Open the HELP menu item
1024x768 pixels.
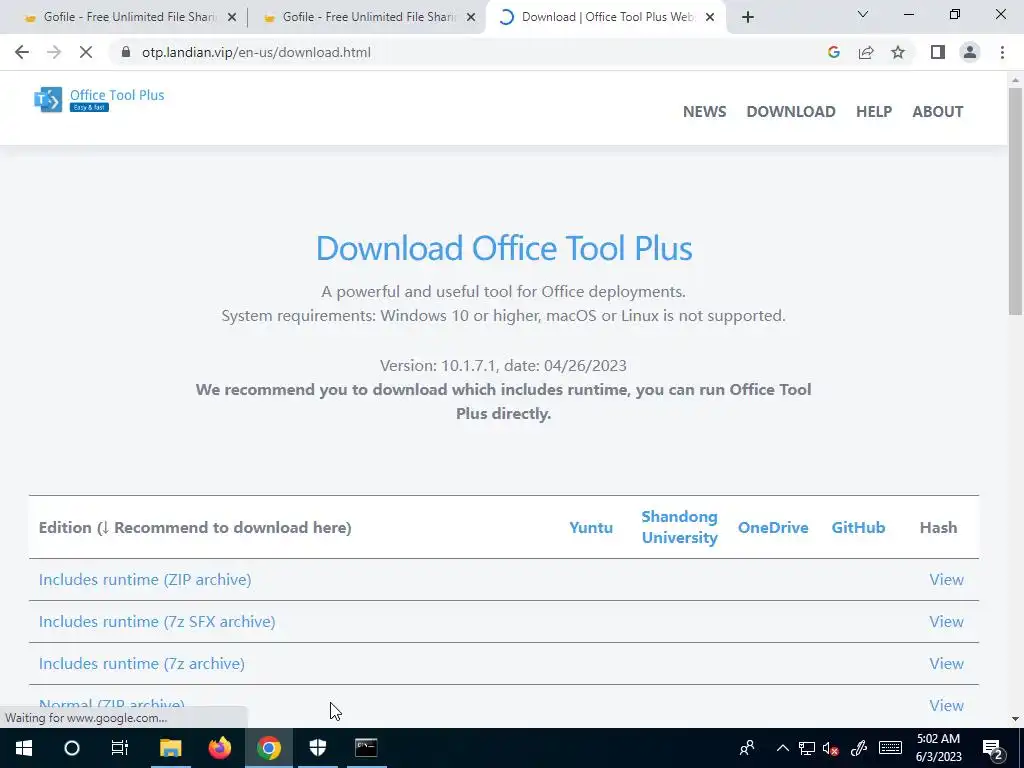coord(874,112)
